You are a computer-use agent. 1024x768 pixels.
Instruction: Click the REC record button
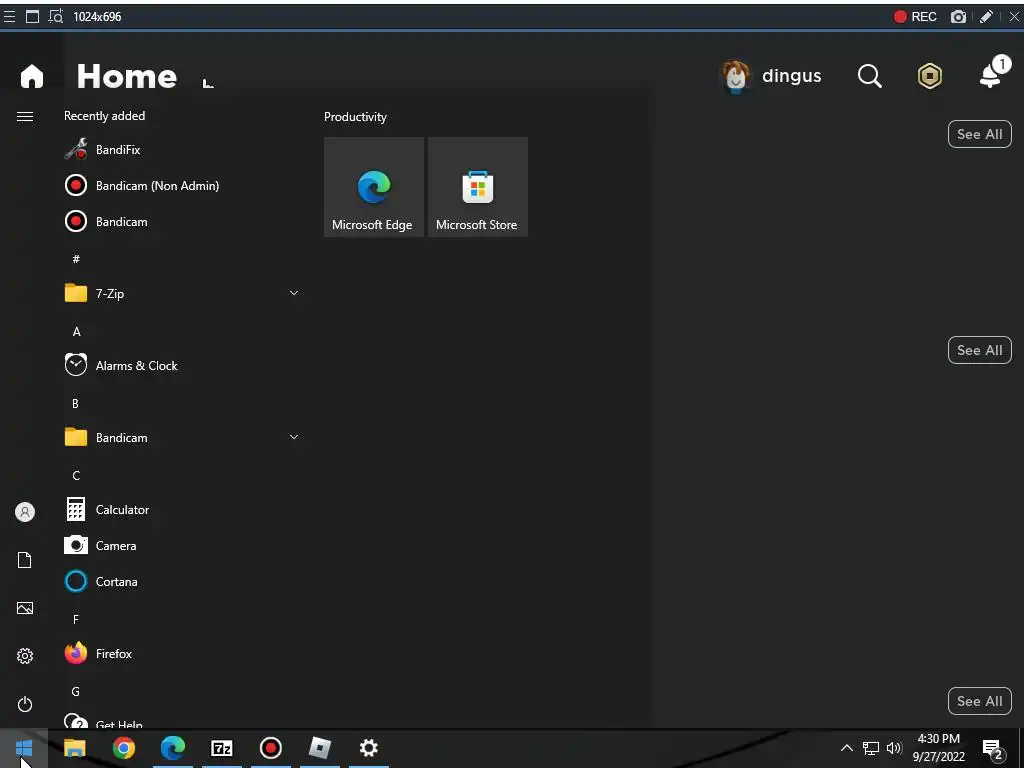tap(915, 16)
